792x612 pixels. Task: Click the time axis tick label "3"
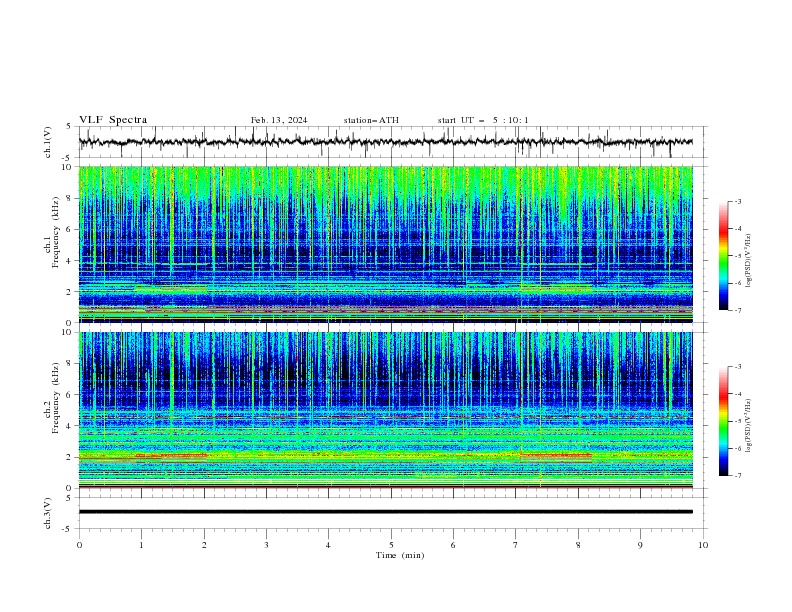[x=266, y=545]
